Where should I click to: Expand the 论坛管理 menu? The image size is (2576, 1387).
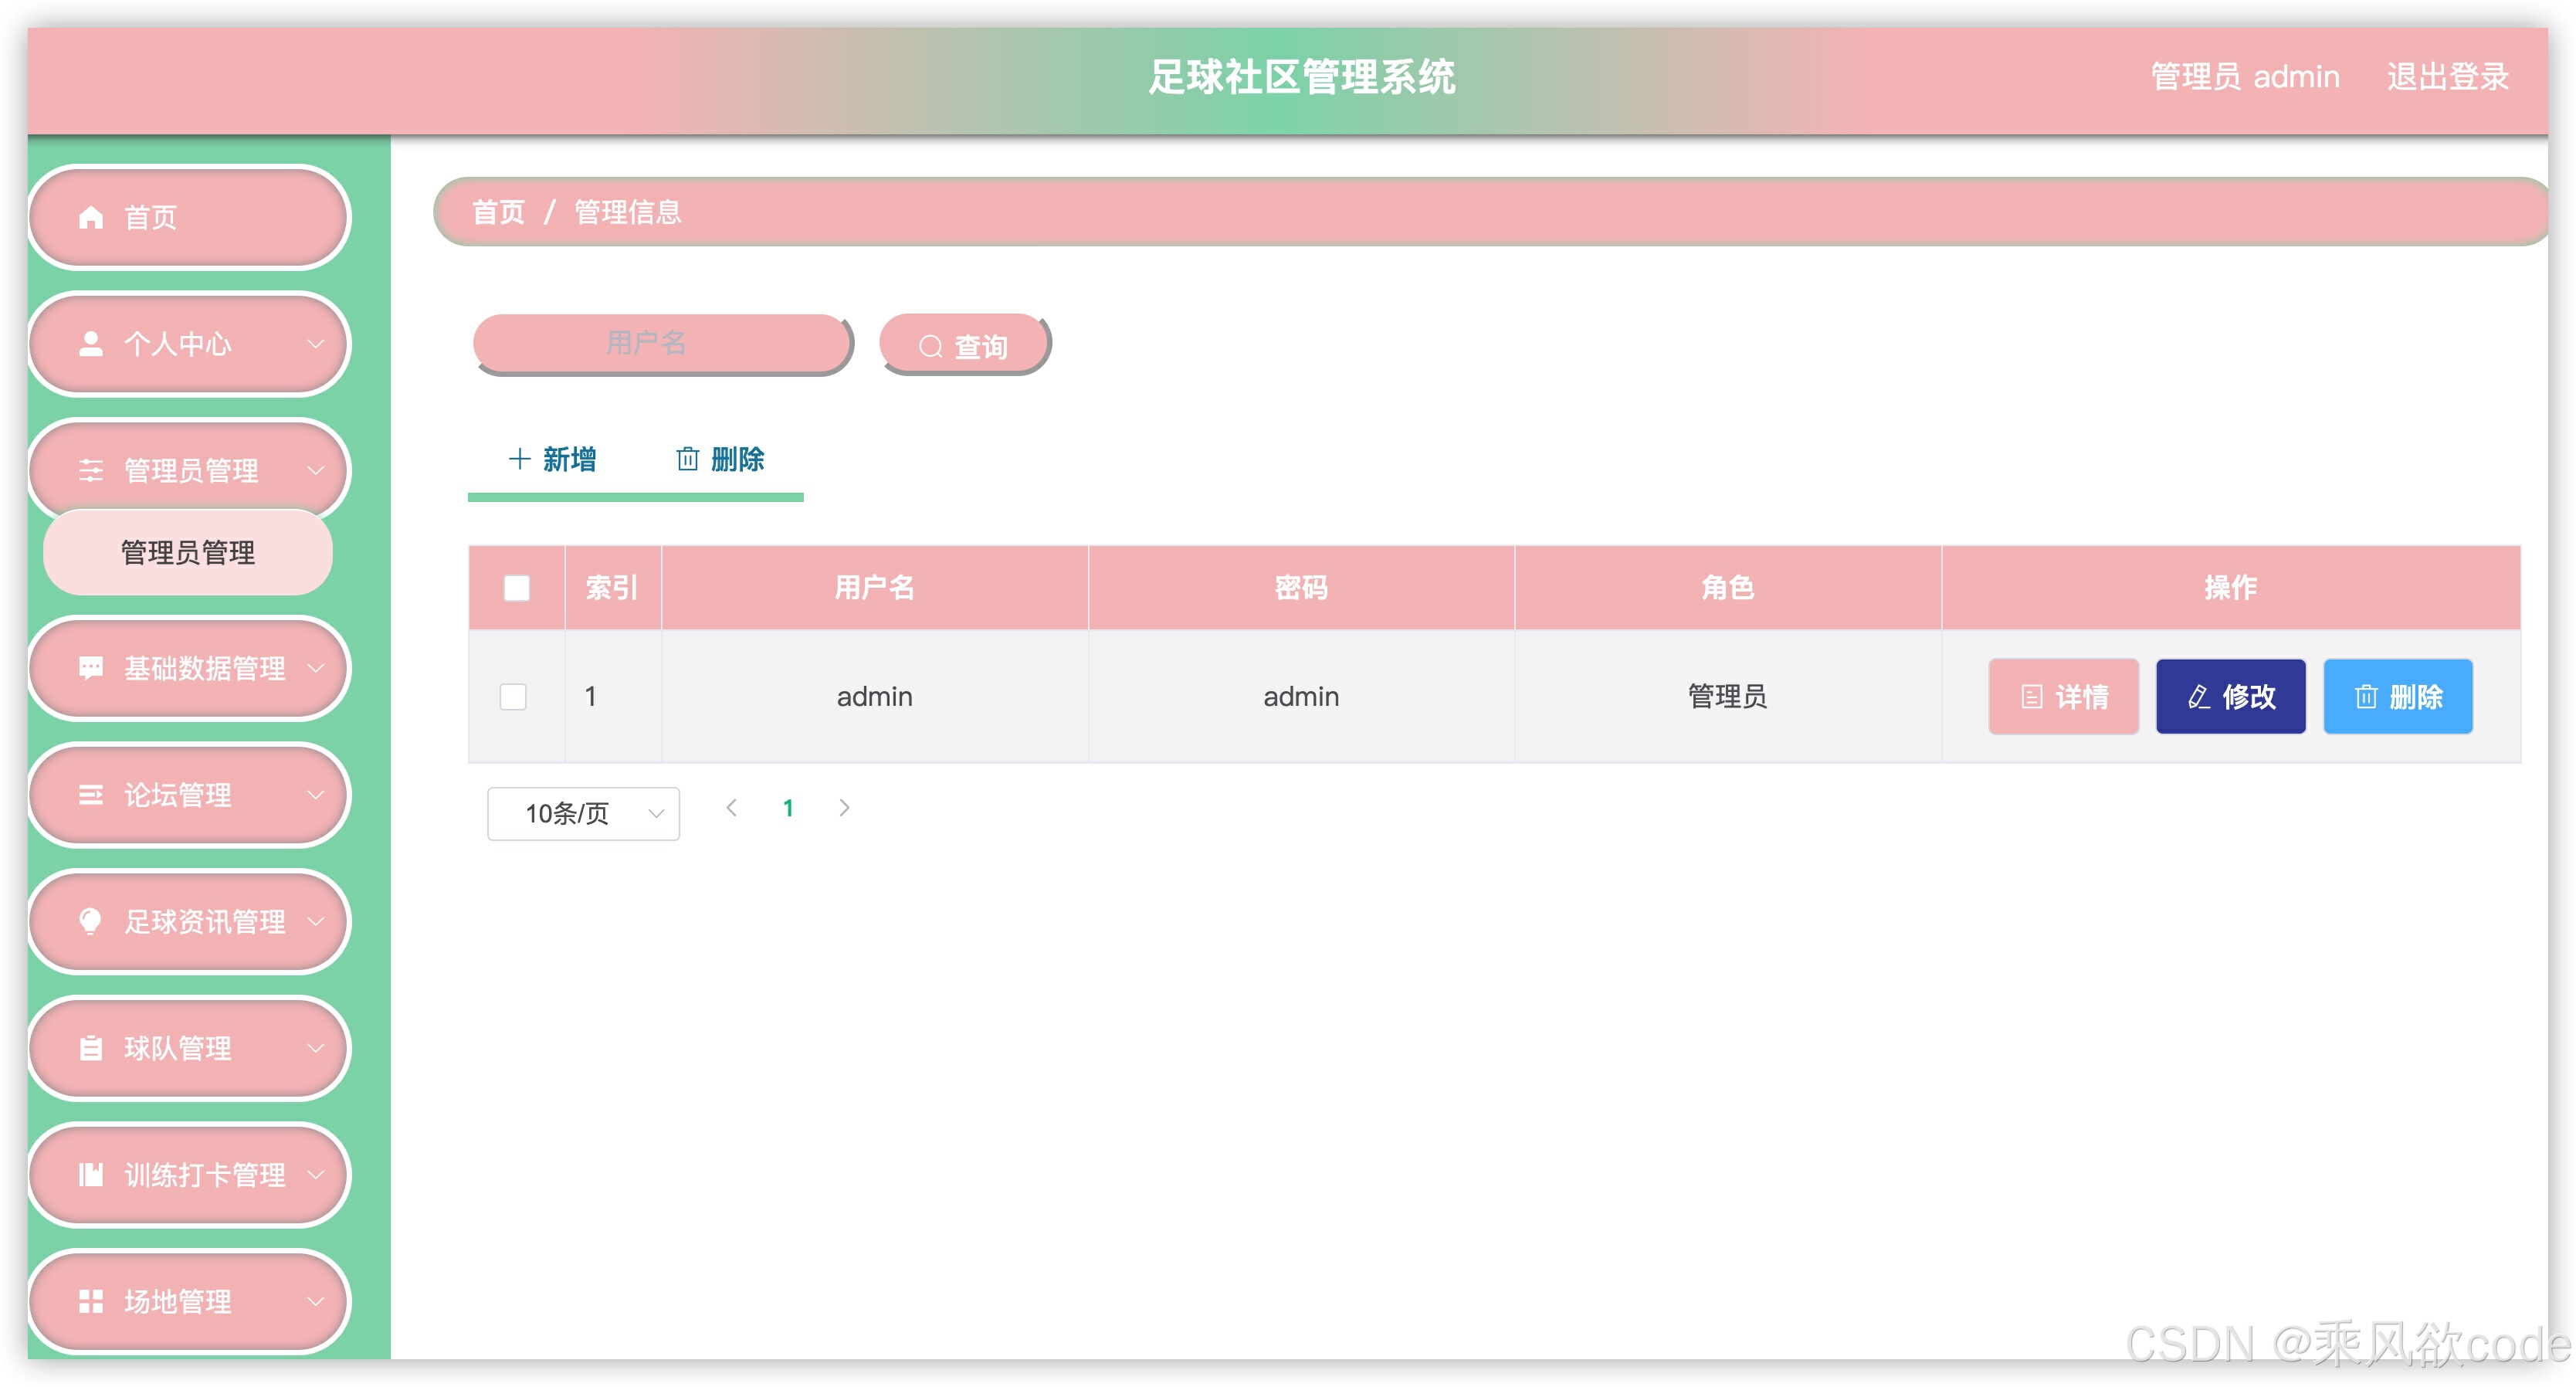(x=318, y=795)
